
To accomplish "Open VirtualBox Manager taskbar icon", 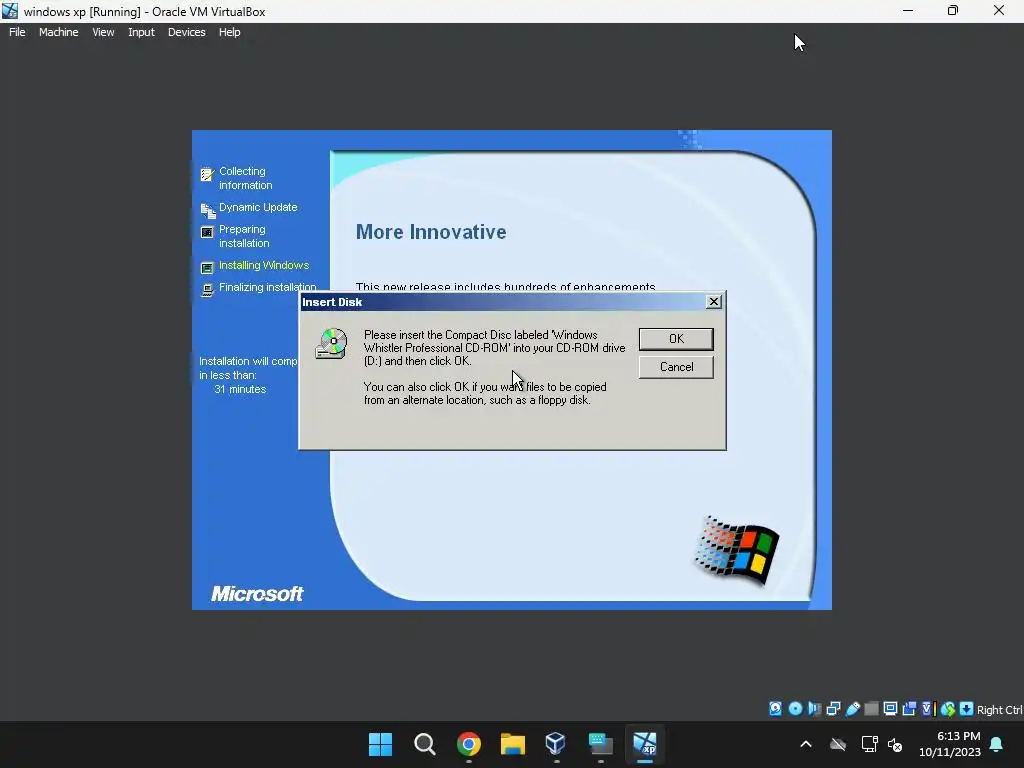I will (x=556, y=743).
